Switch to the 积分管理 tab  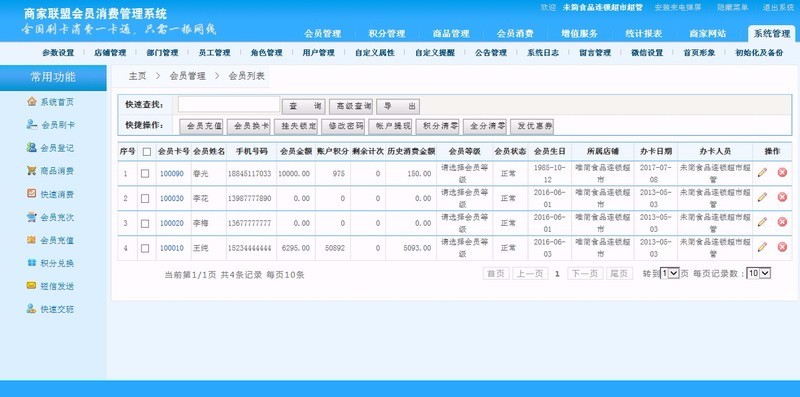[387, 34]
